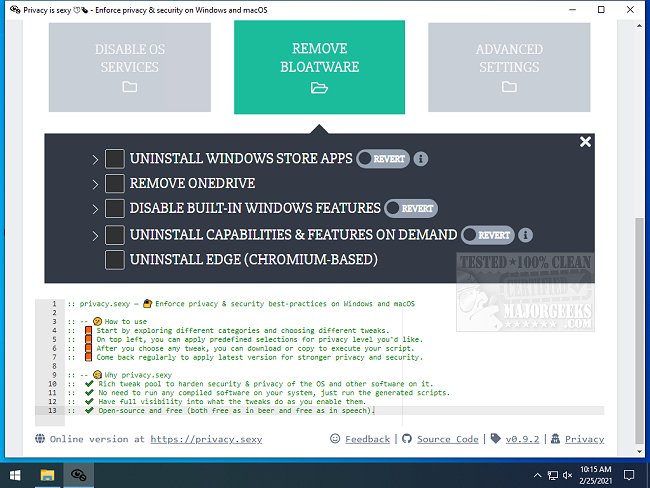Click inside code editor on line 13
The width and height of the screenshot is (650, 488).
tap(334, 410)
